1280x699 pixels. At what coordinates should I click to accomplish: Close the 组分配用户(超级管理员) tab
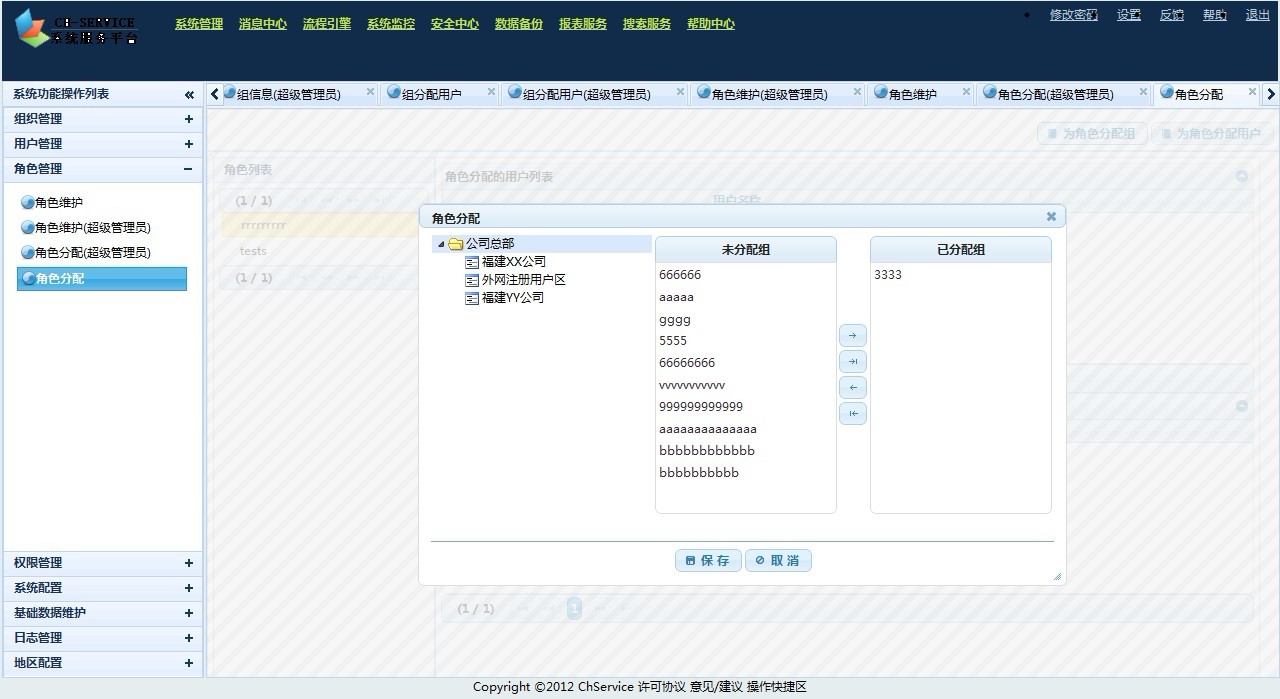pyautogui.click(x=680, y=92)
